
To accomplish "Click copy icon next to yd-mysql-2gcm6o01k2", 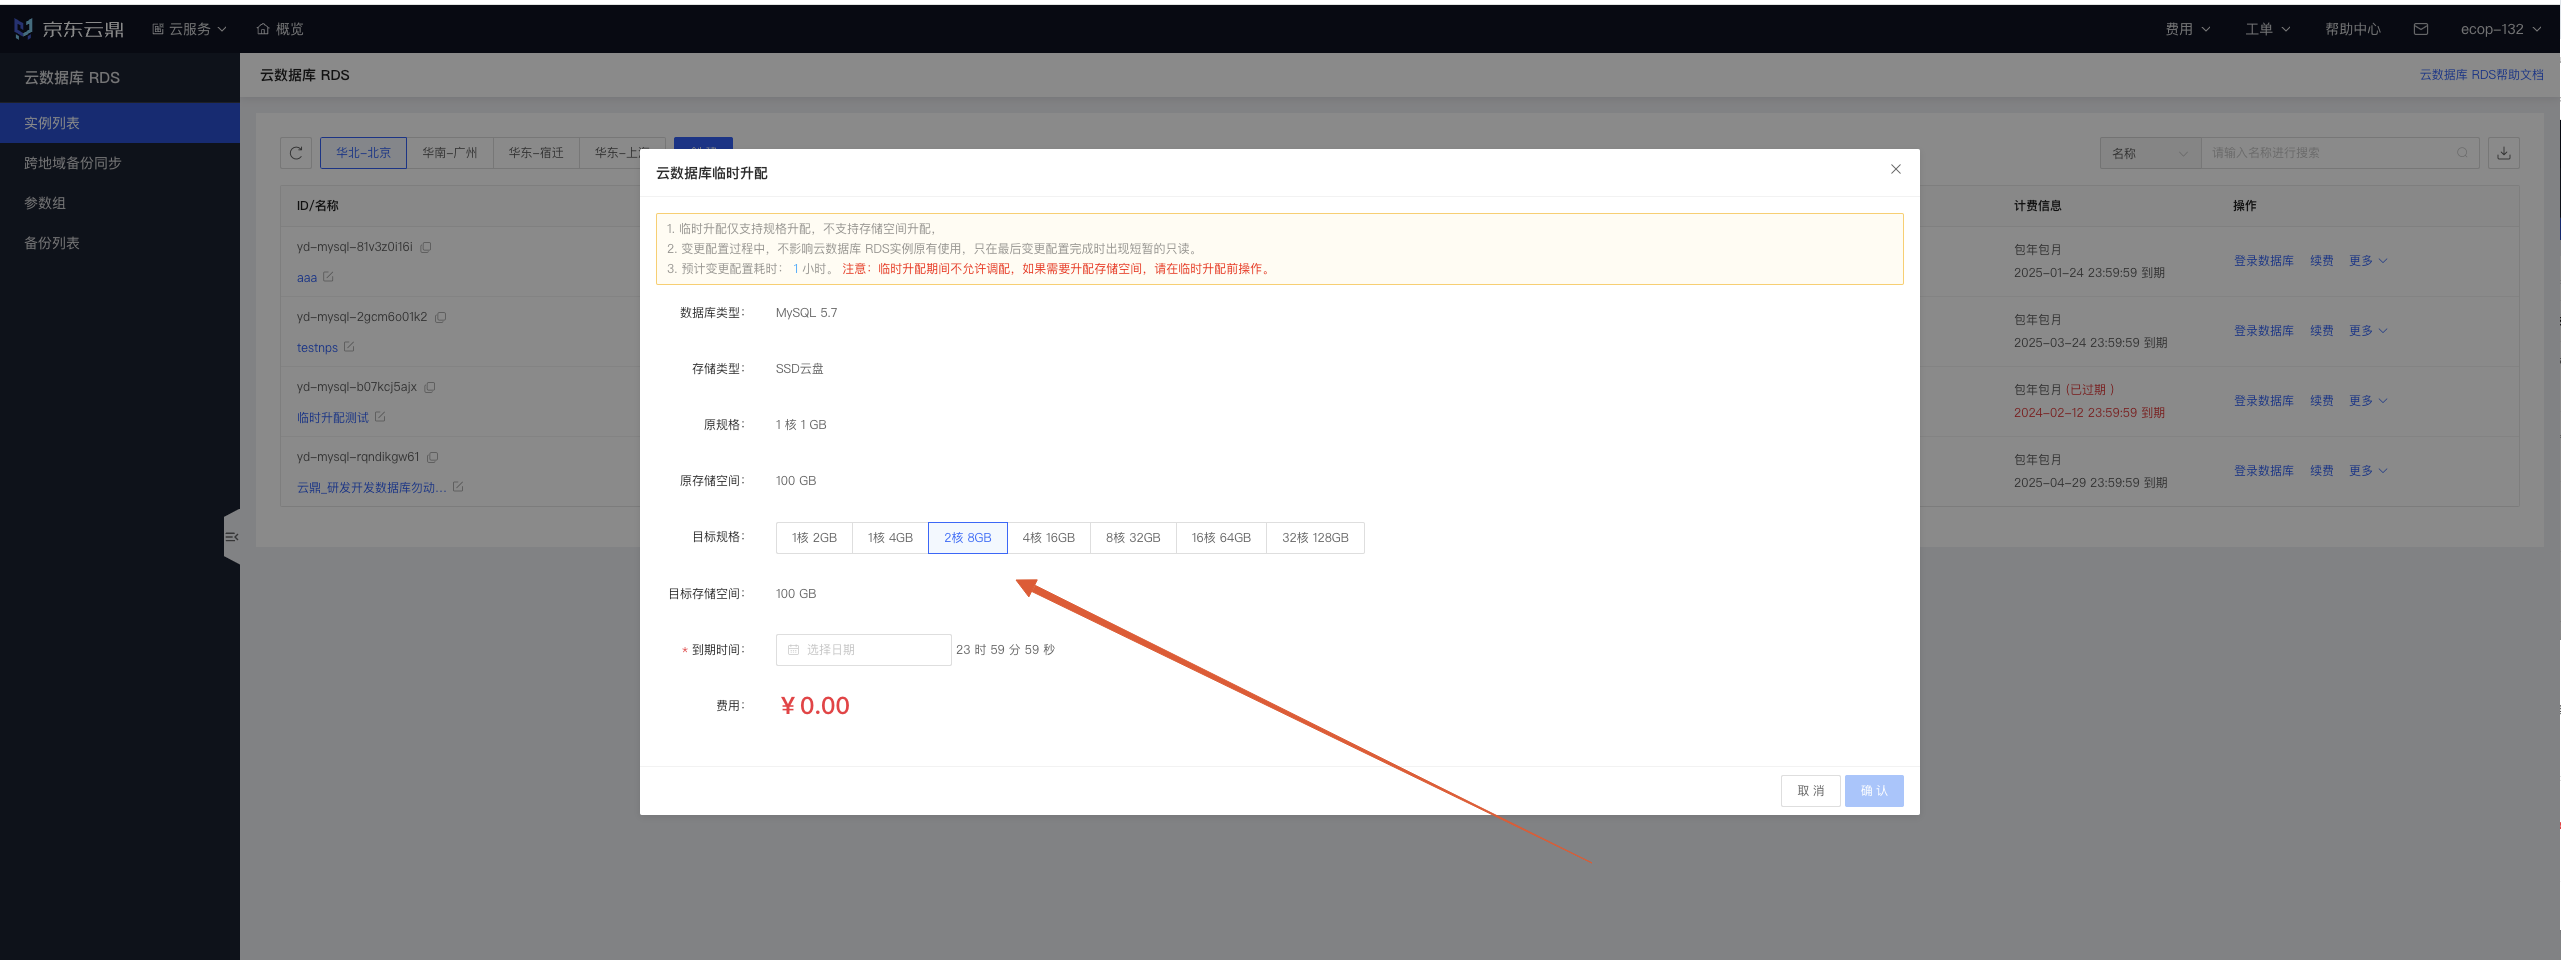I will (x=441, y=317).
